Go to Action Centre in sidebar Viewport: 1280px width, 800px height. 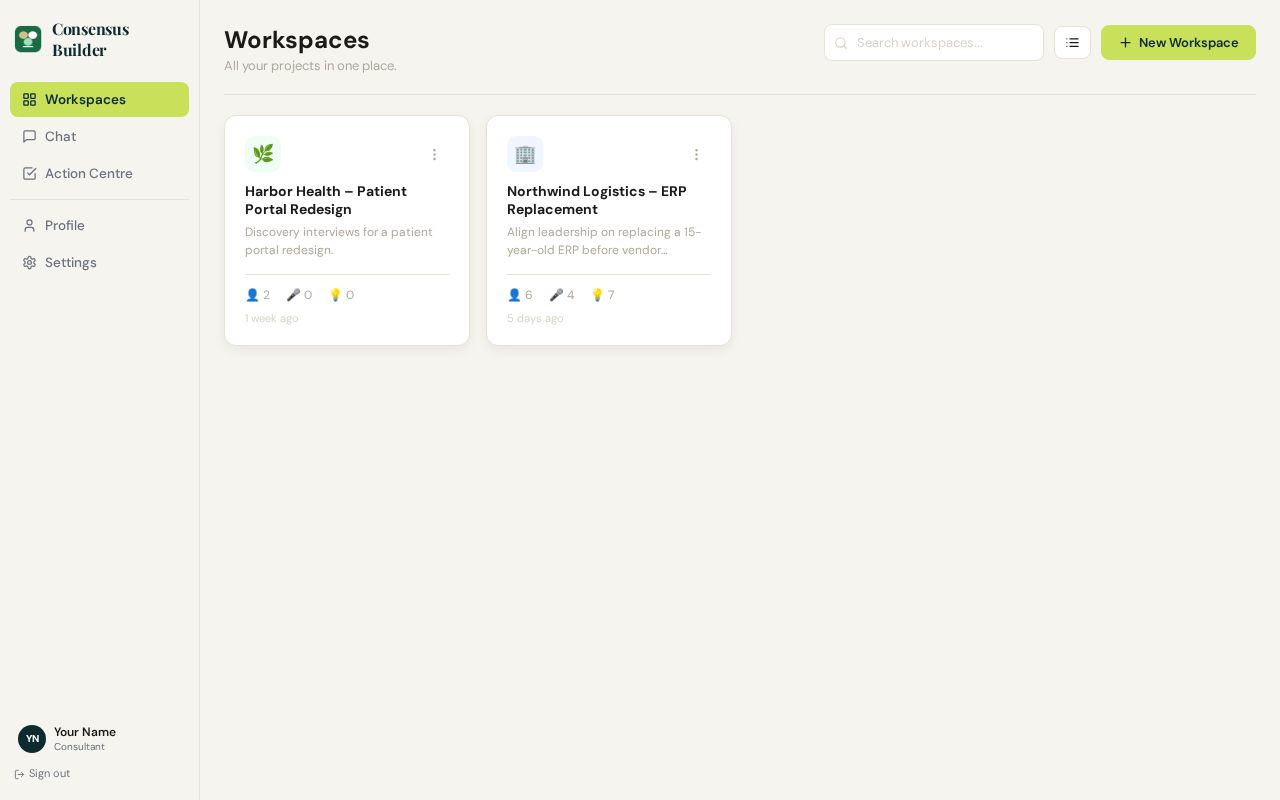point(99,173)
